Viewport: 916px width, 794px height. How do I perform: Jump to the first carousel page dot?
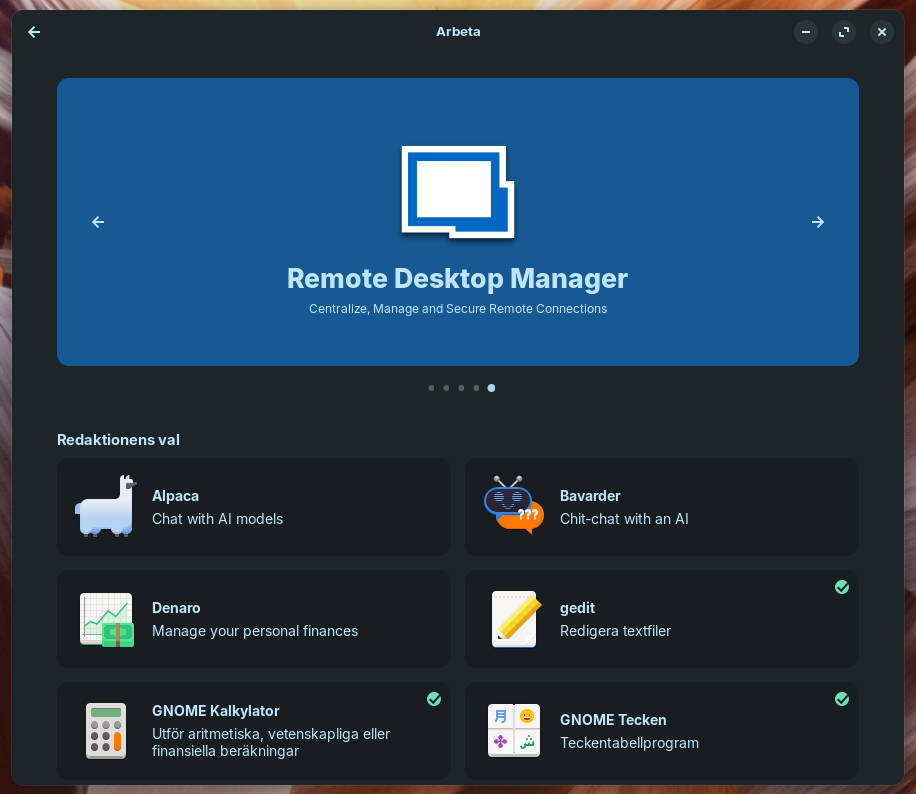click(431, 388)
